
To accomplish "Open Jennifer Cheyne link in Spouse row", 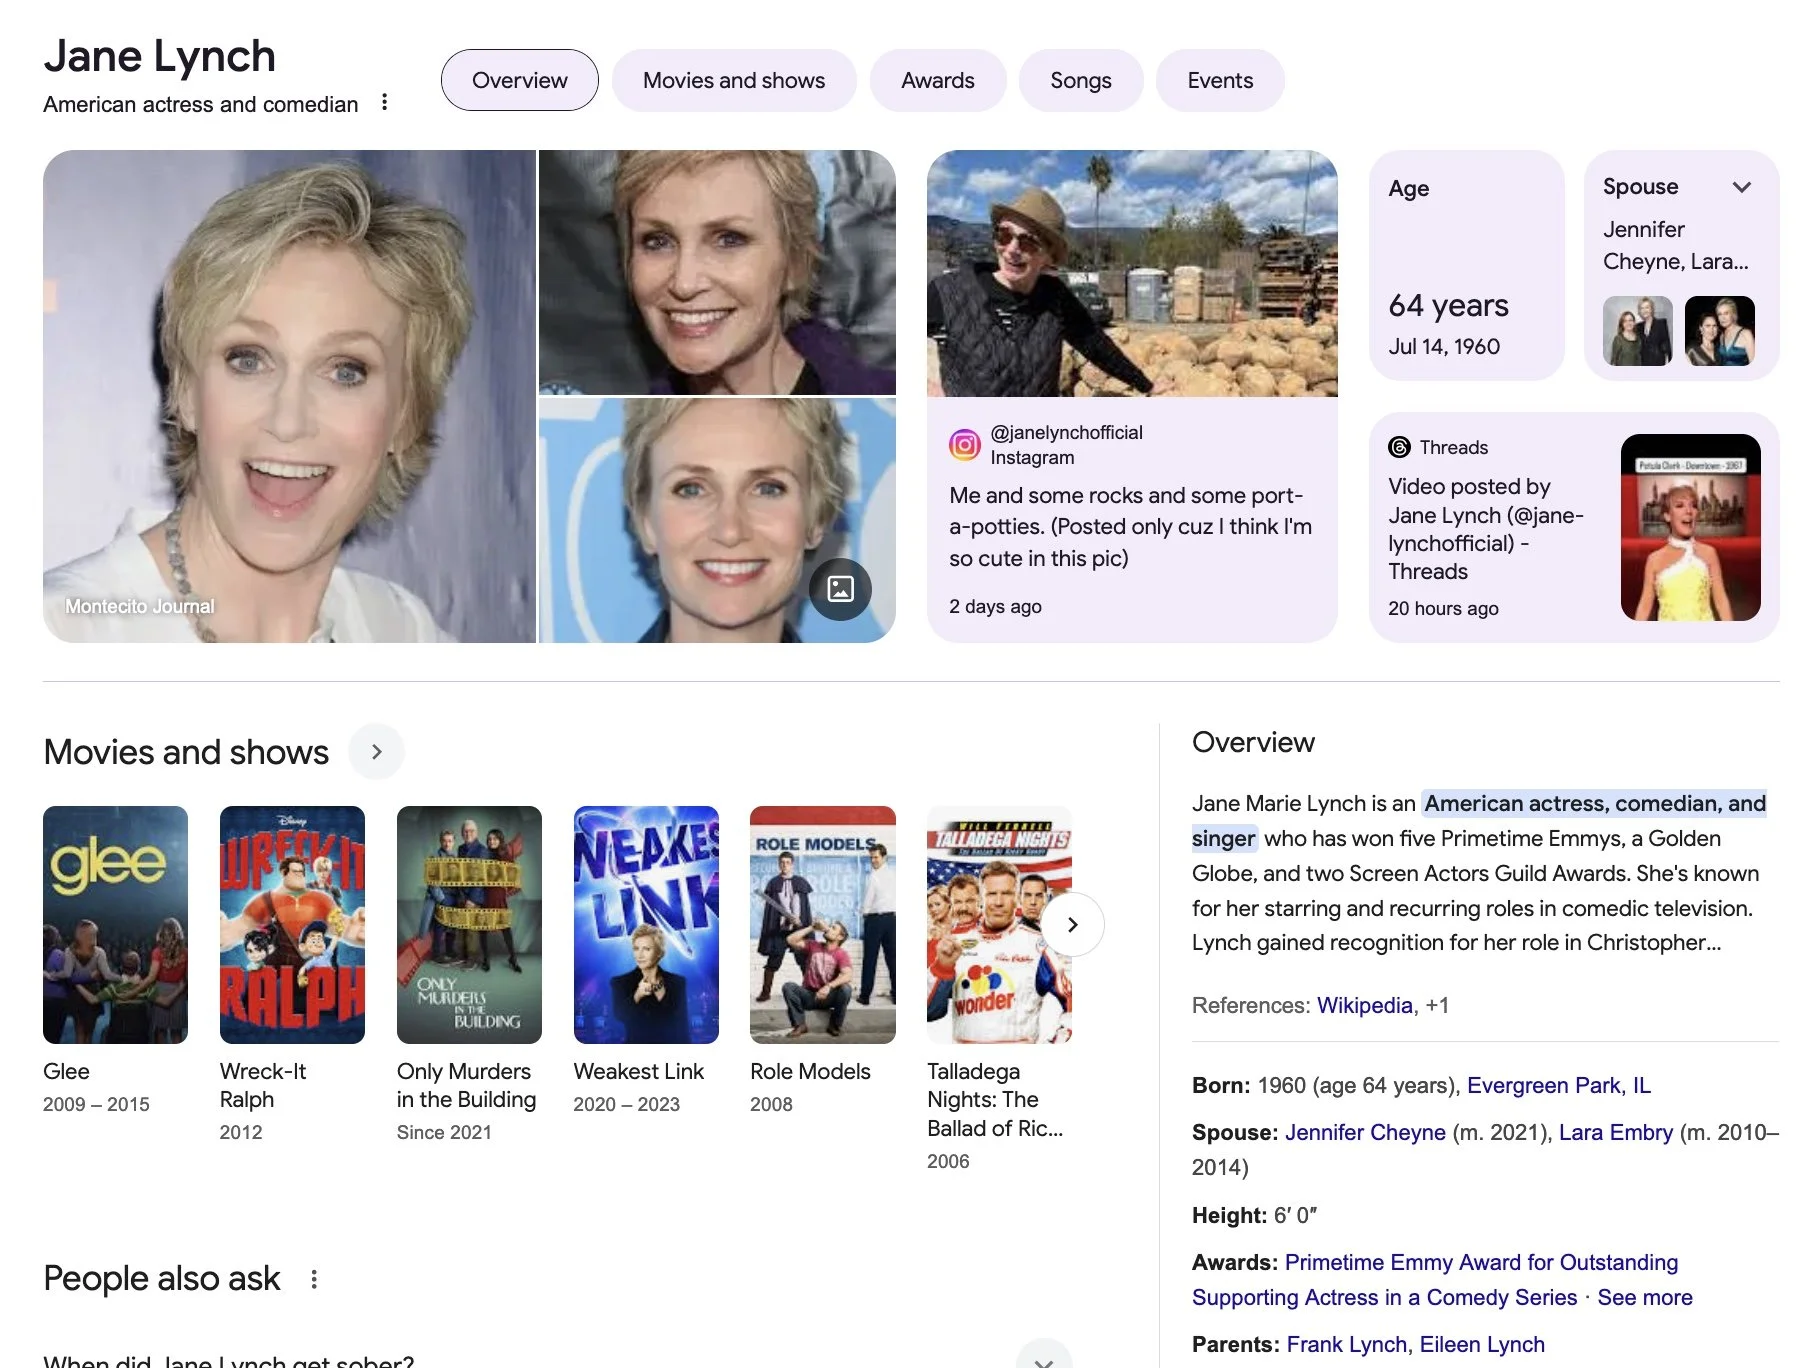I will [x=1365, y=1132].
